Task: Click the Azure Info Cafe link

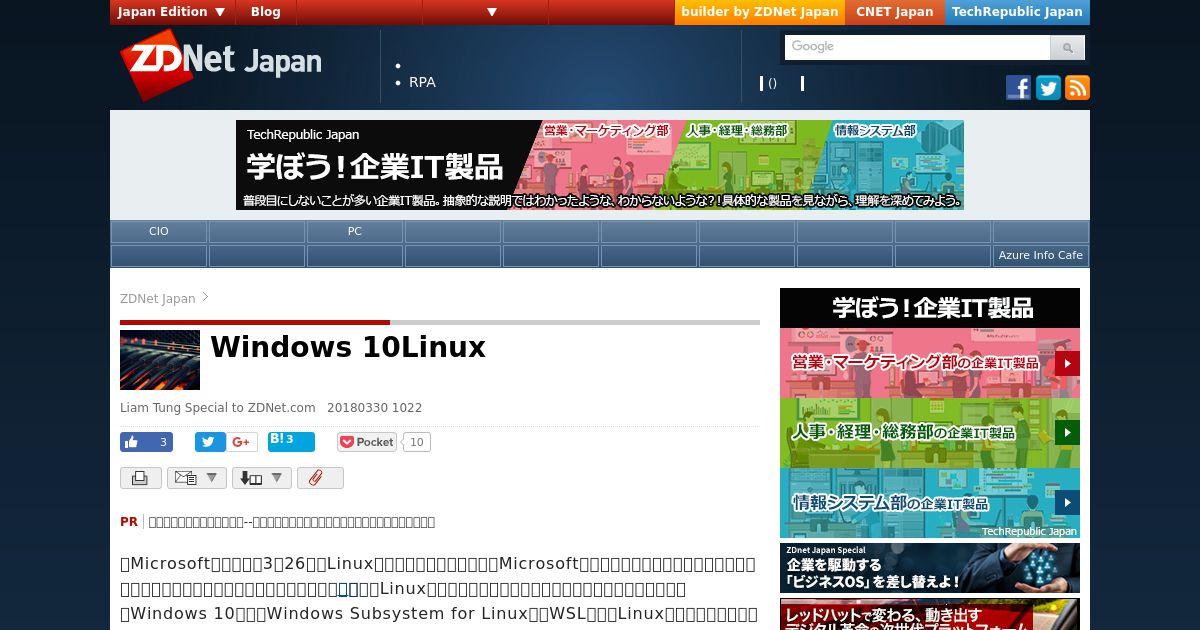Action: click(x=1040, y=255)
